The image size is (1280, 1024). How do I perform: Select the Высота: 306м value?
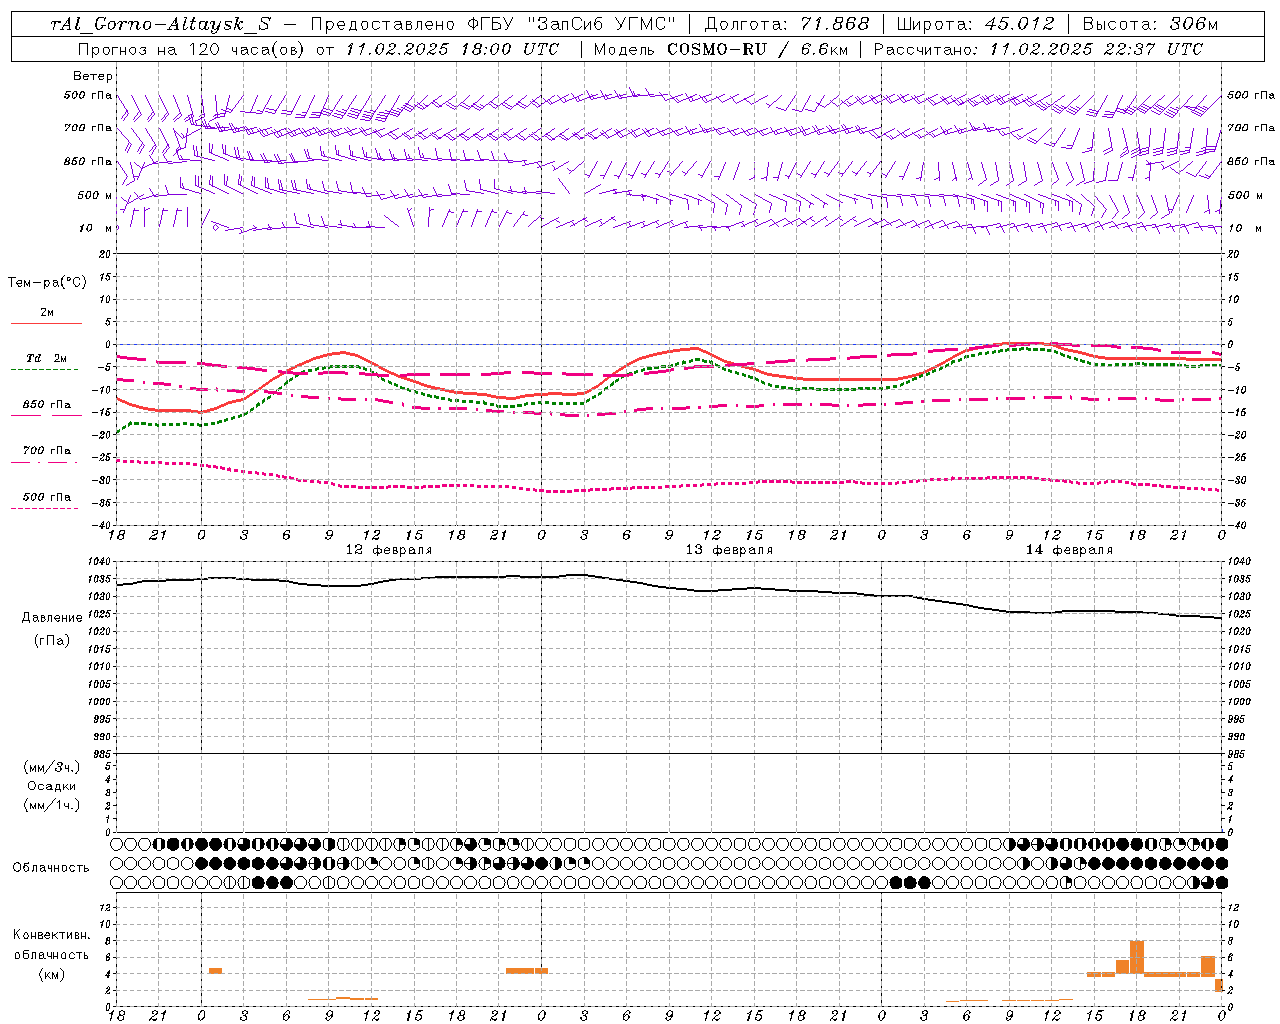[1150, 24]
